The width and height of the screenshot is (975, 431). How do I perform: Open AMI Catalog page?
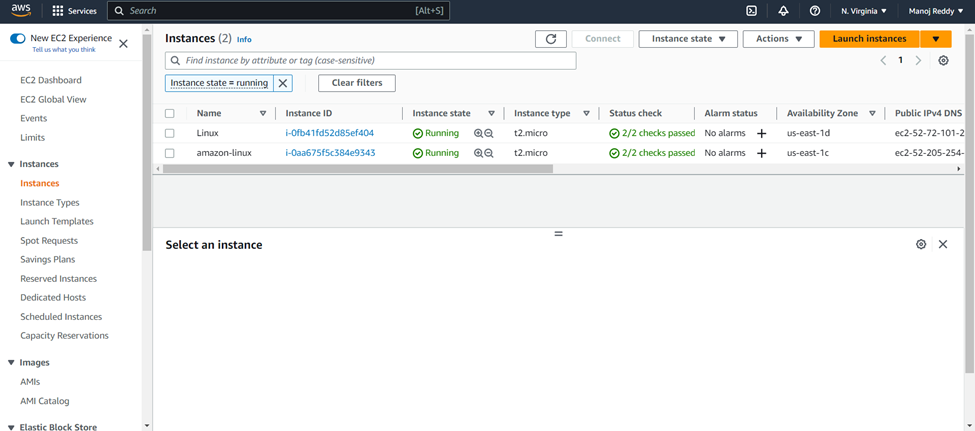[x=45, y=401]
